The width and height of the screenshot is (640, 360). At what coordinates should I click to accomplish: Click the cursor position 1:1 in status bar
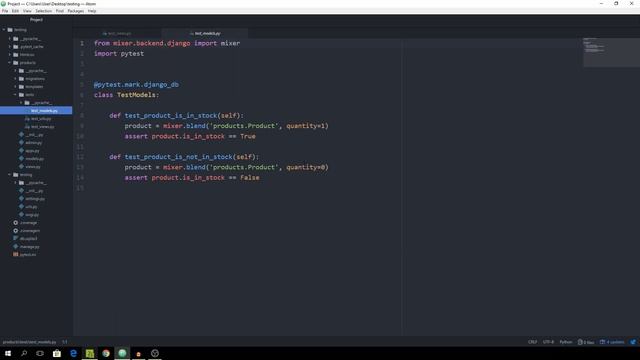pos(64,342)
